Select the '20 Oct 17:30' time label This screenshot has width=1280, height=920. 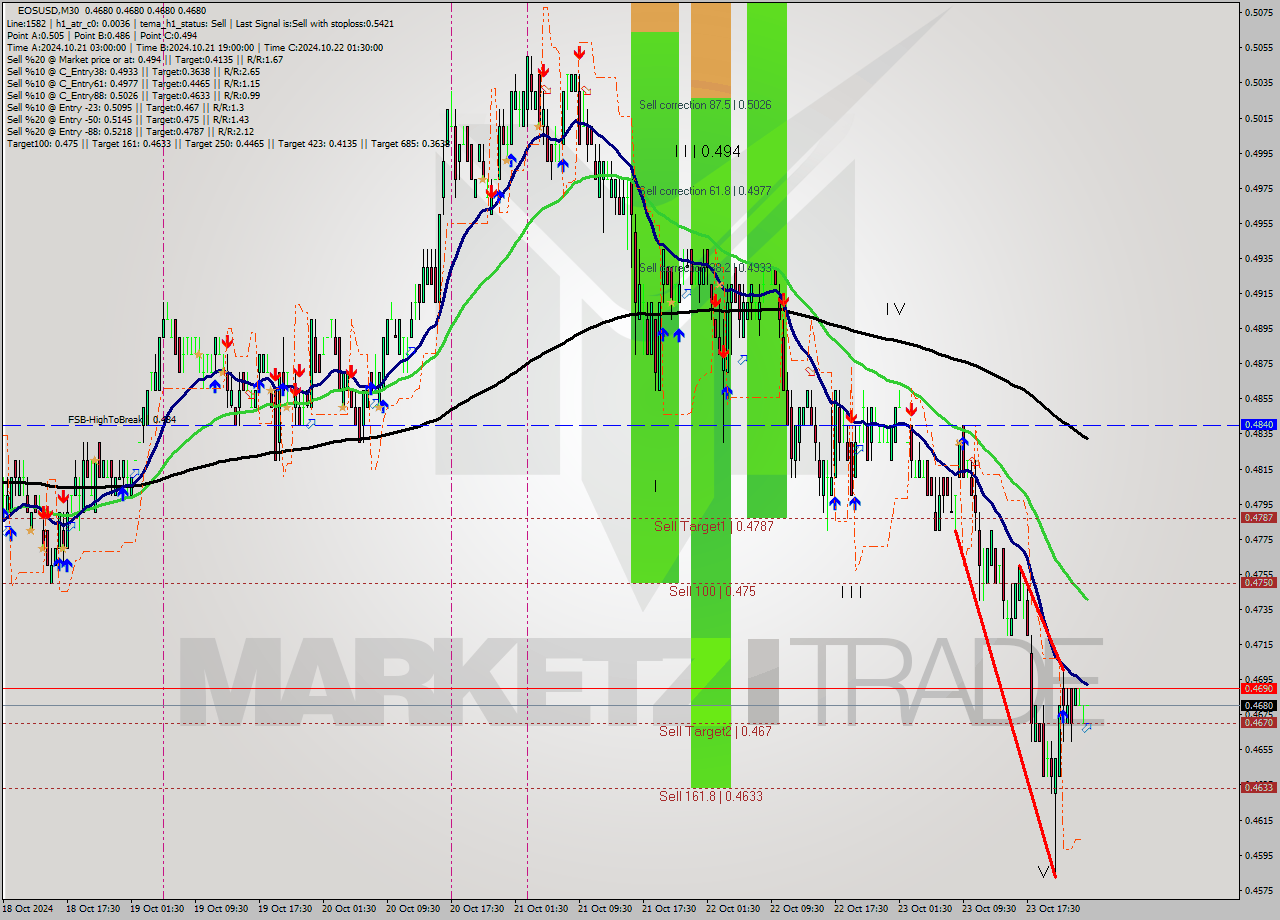click(x=476, y=909)
